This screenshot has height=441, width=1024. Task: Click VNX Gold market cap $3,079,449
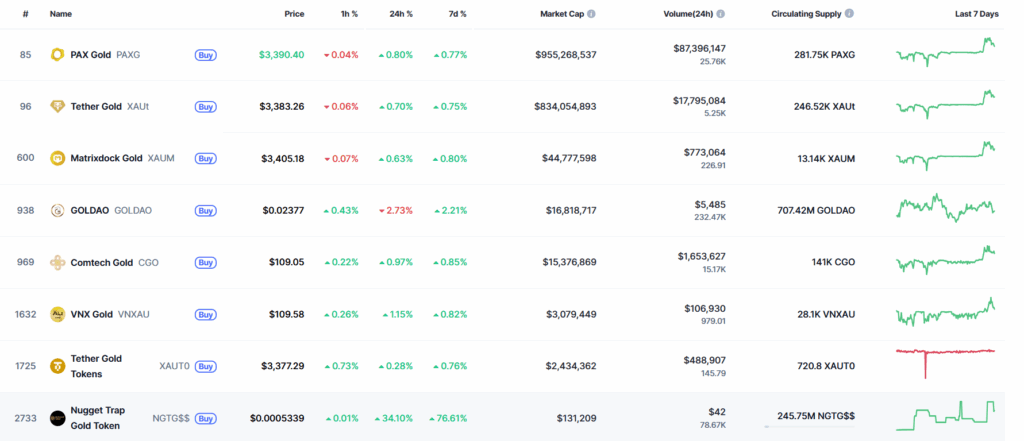[x=571, y=314]
